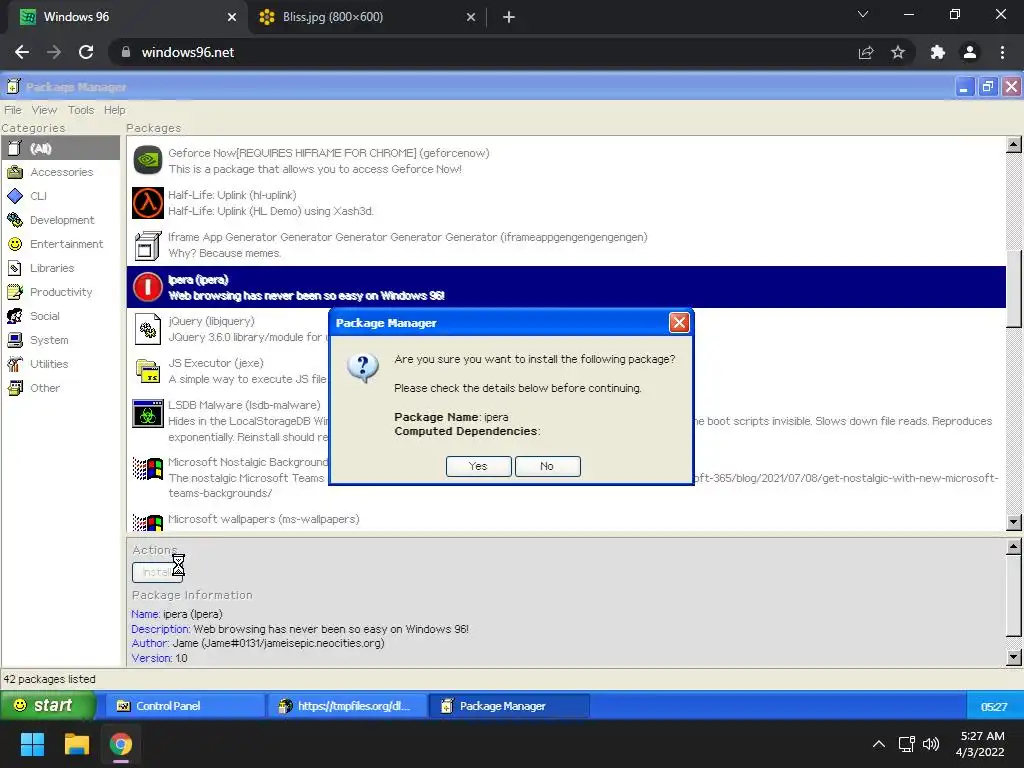Image resolution: width=1024 pixels, height=768 pixels.
Task: Open the Chrome extensions puzzle icon
Action: click(x=938, y=52)
